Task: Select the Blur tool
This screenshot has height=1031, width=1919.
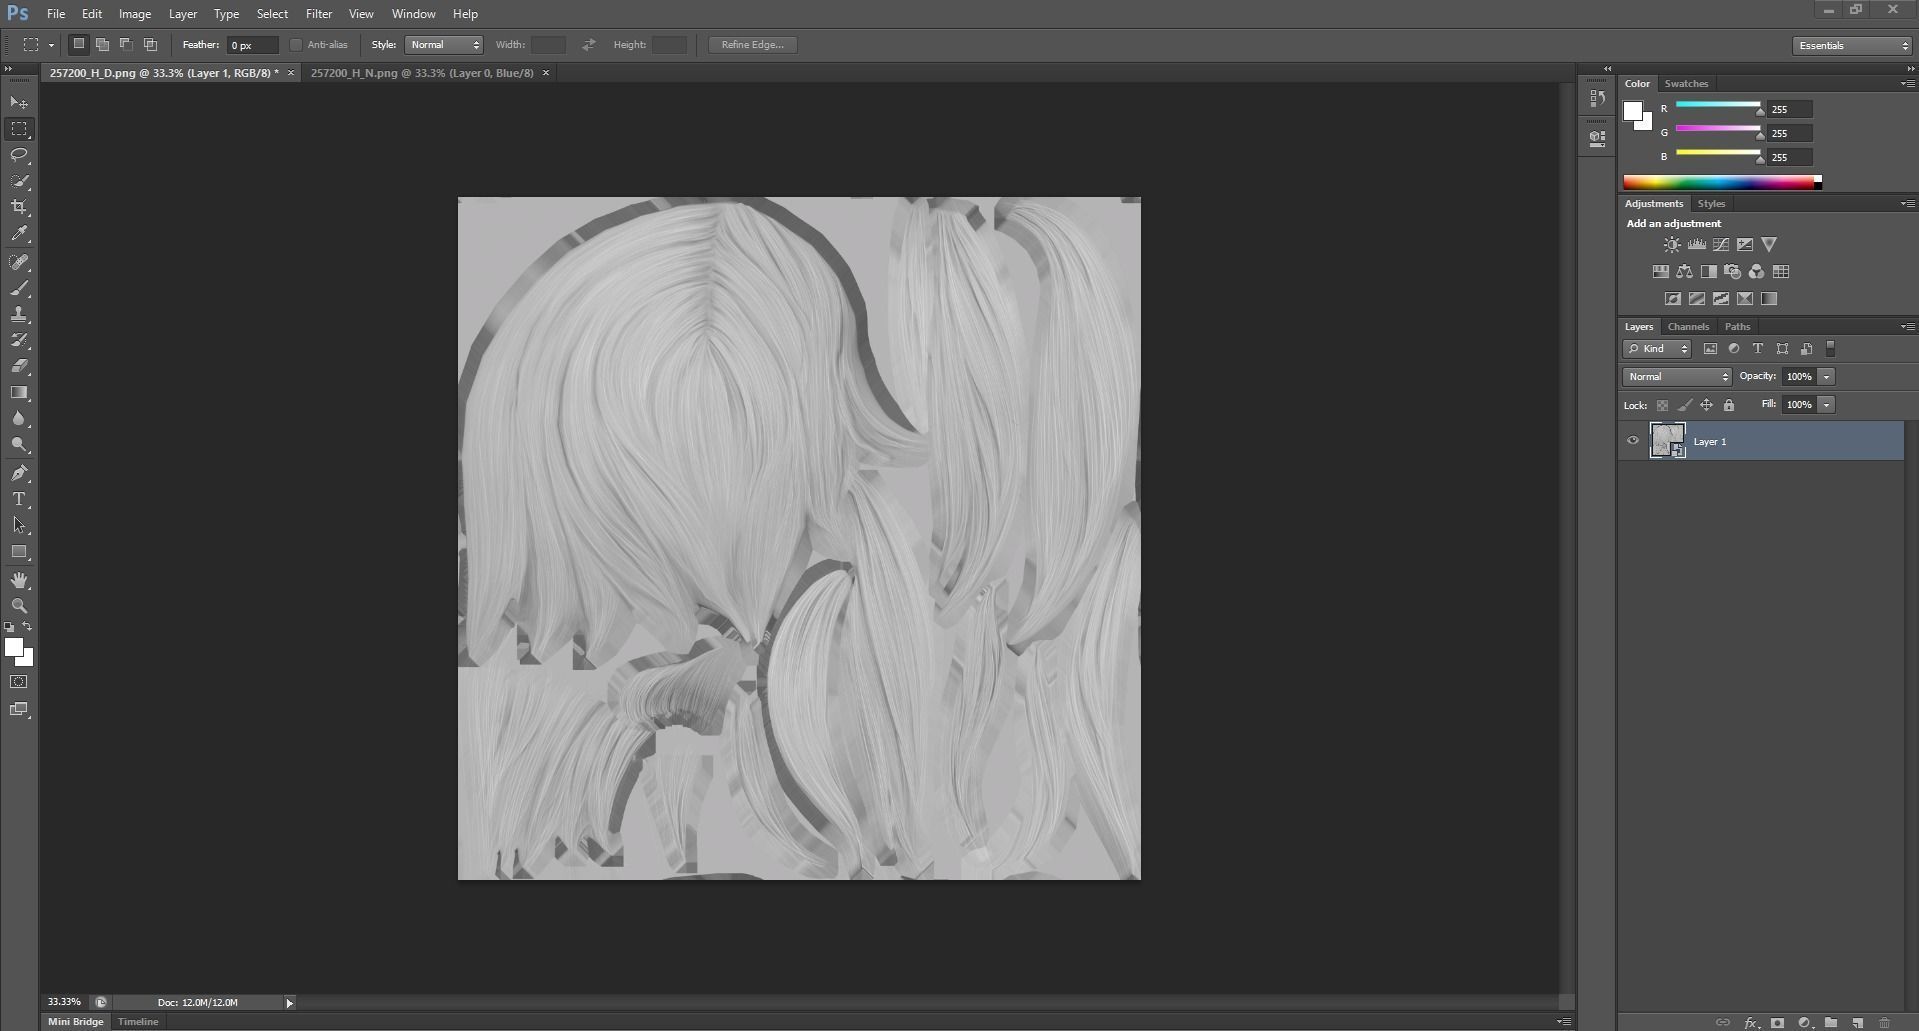Action: [x=19, y=418]
